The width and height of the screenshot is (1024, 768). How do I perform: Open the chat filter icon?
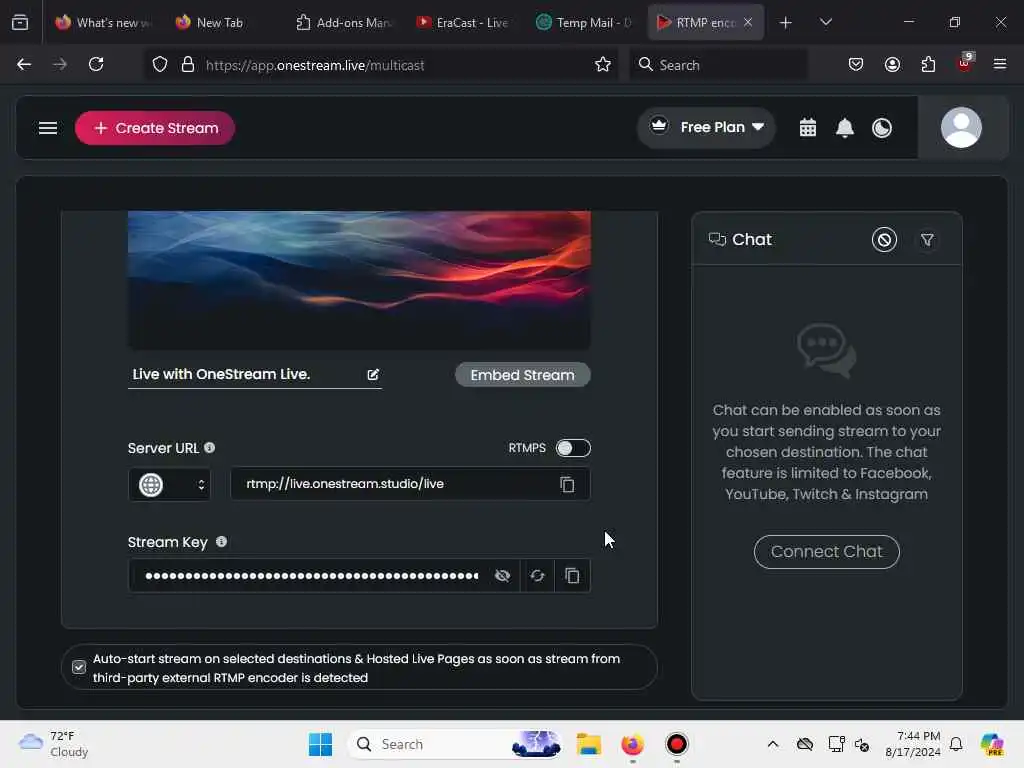[927, 240]
